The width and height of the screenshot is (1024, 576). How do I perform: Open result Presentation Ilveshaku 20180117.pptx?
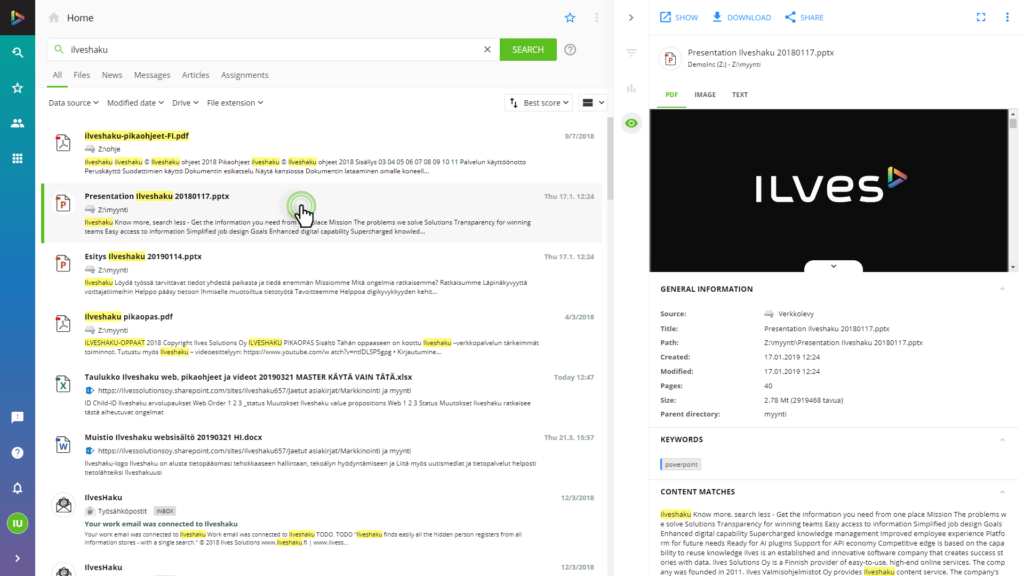(157, 196)
